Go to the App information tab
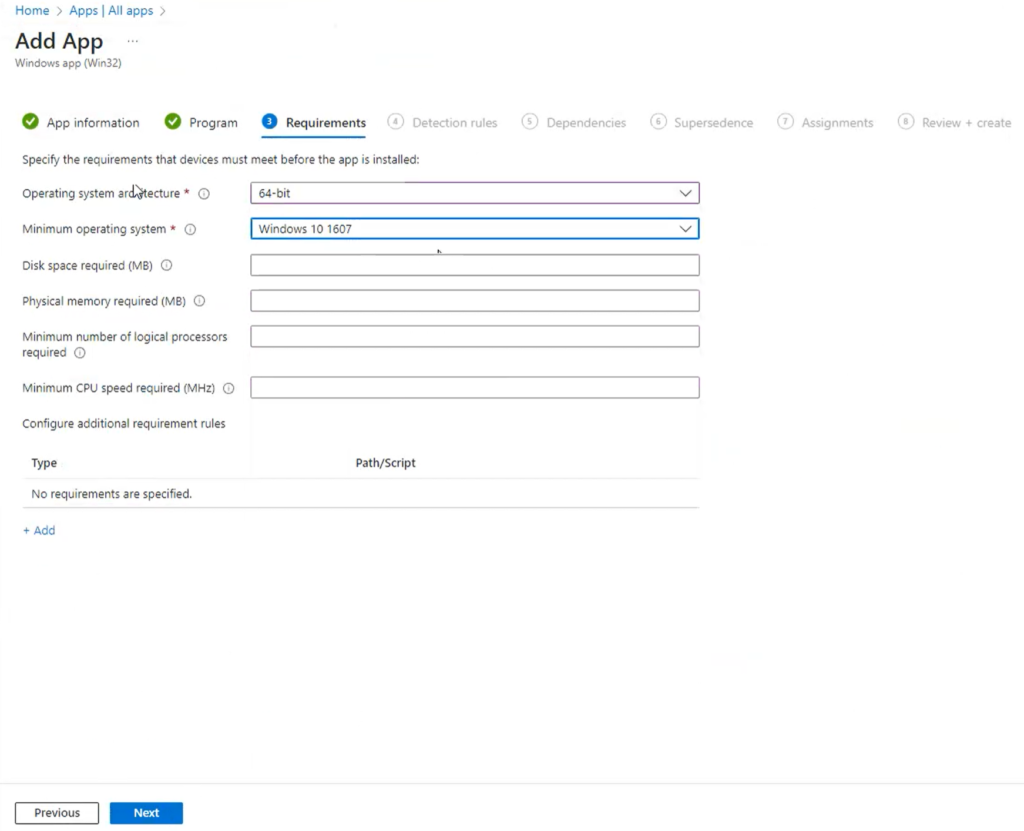1024x831 pixels. coord(91,121)
